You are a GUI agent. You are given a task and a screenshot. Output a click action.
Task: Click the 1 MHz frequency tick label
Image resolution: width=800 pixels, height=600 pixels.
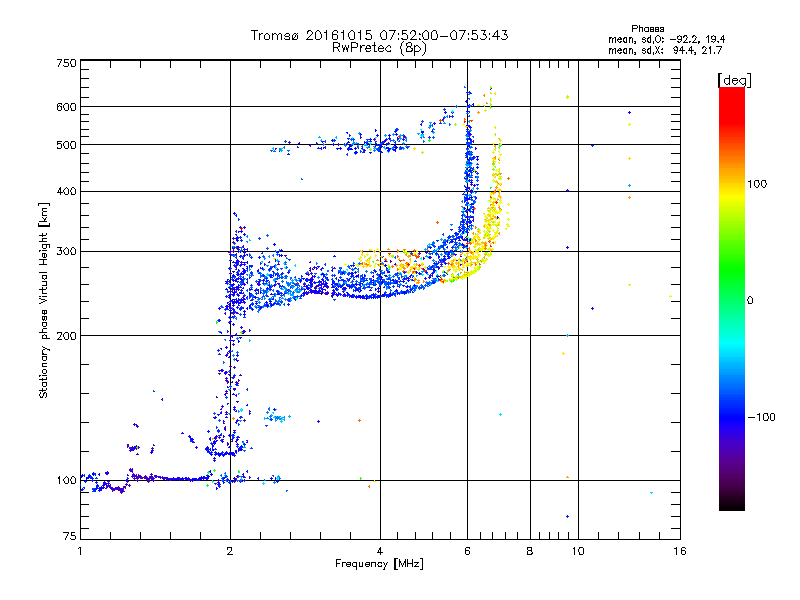(x=80, y=551)
